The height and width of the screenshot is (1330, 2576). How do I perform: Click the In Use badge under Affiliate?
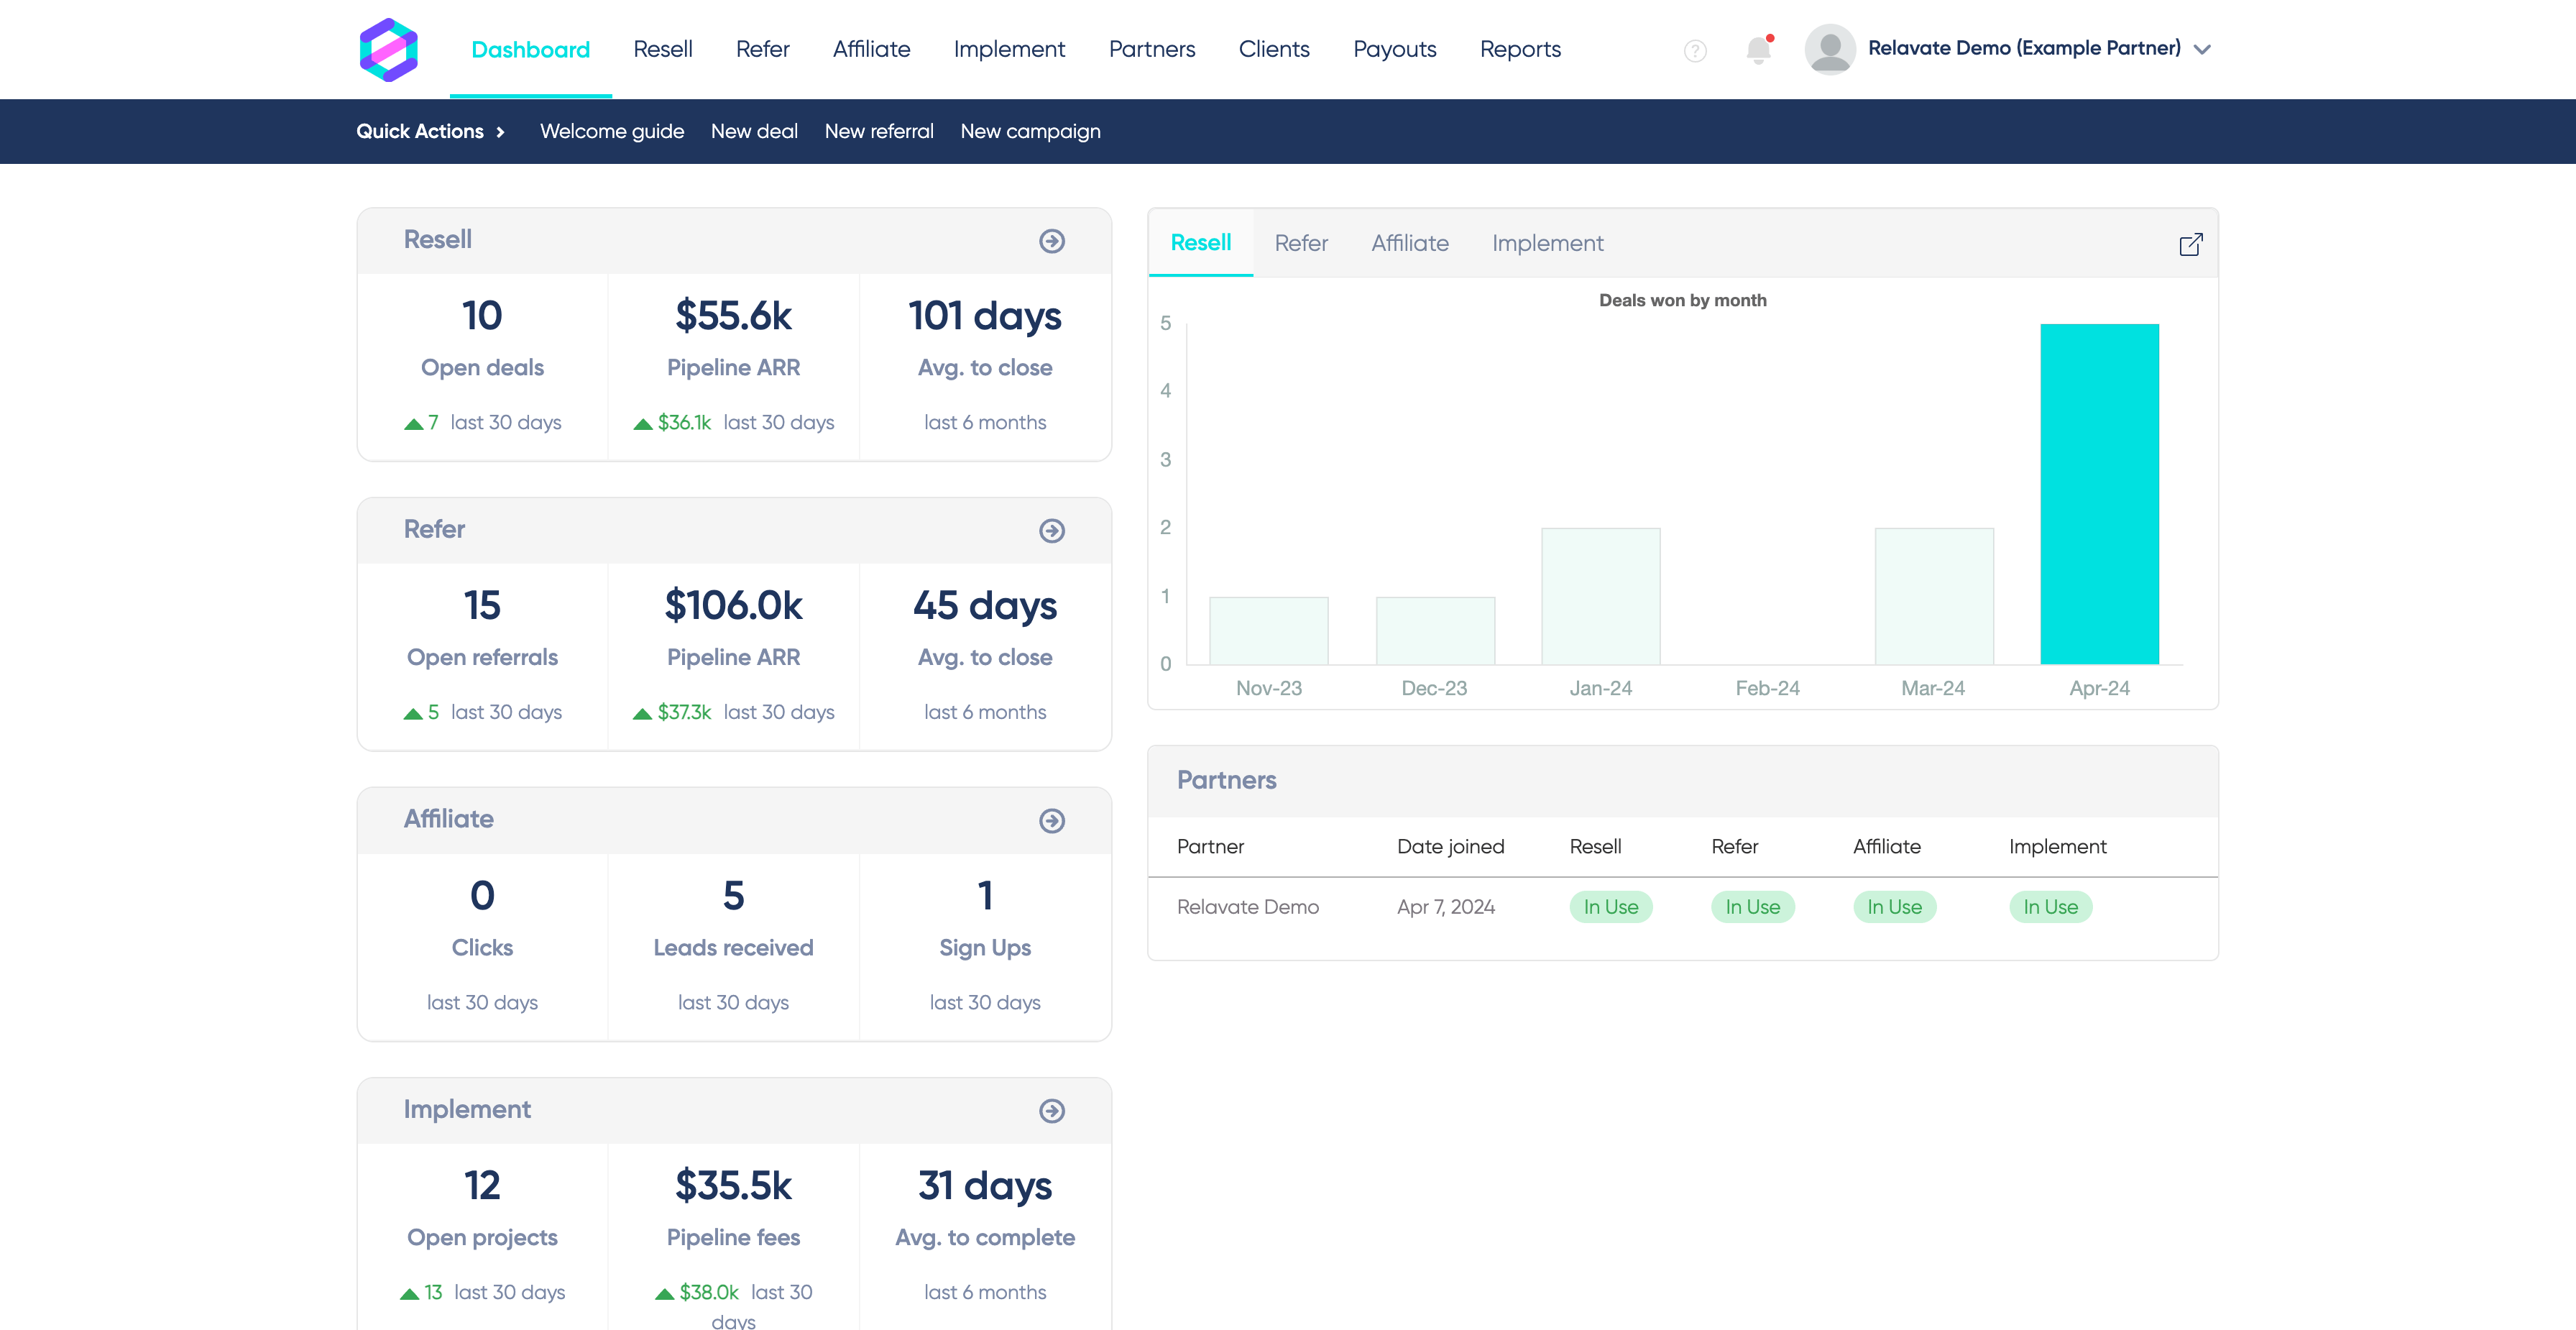click(1894, 907)
